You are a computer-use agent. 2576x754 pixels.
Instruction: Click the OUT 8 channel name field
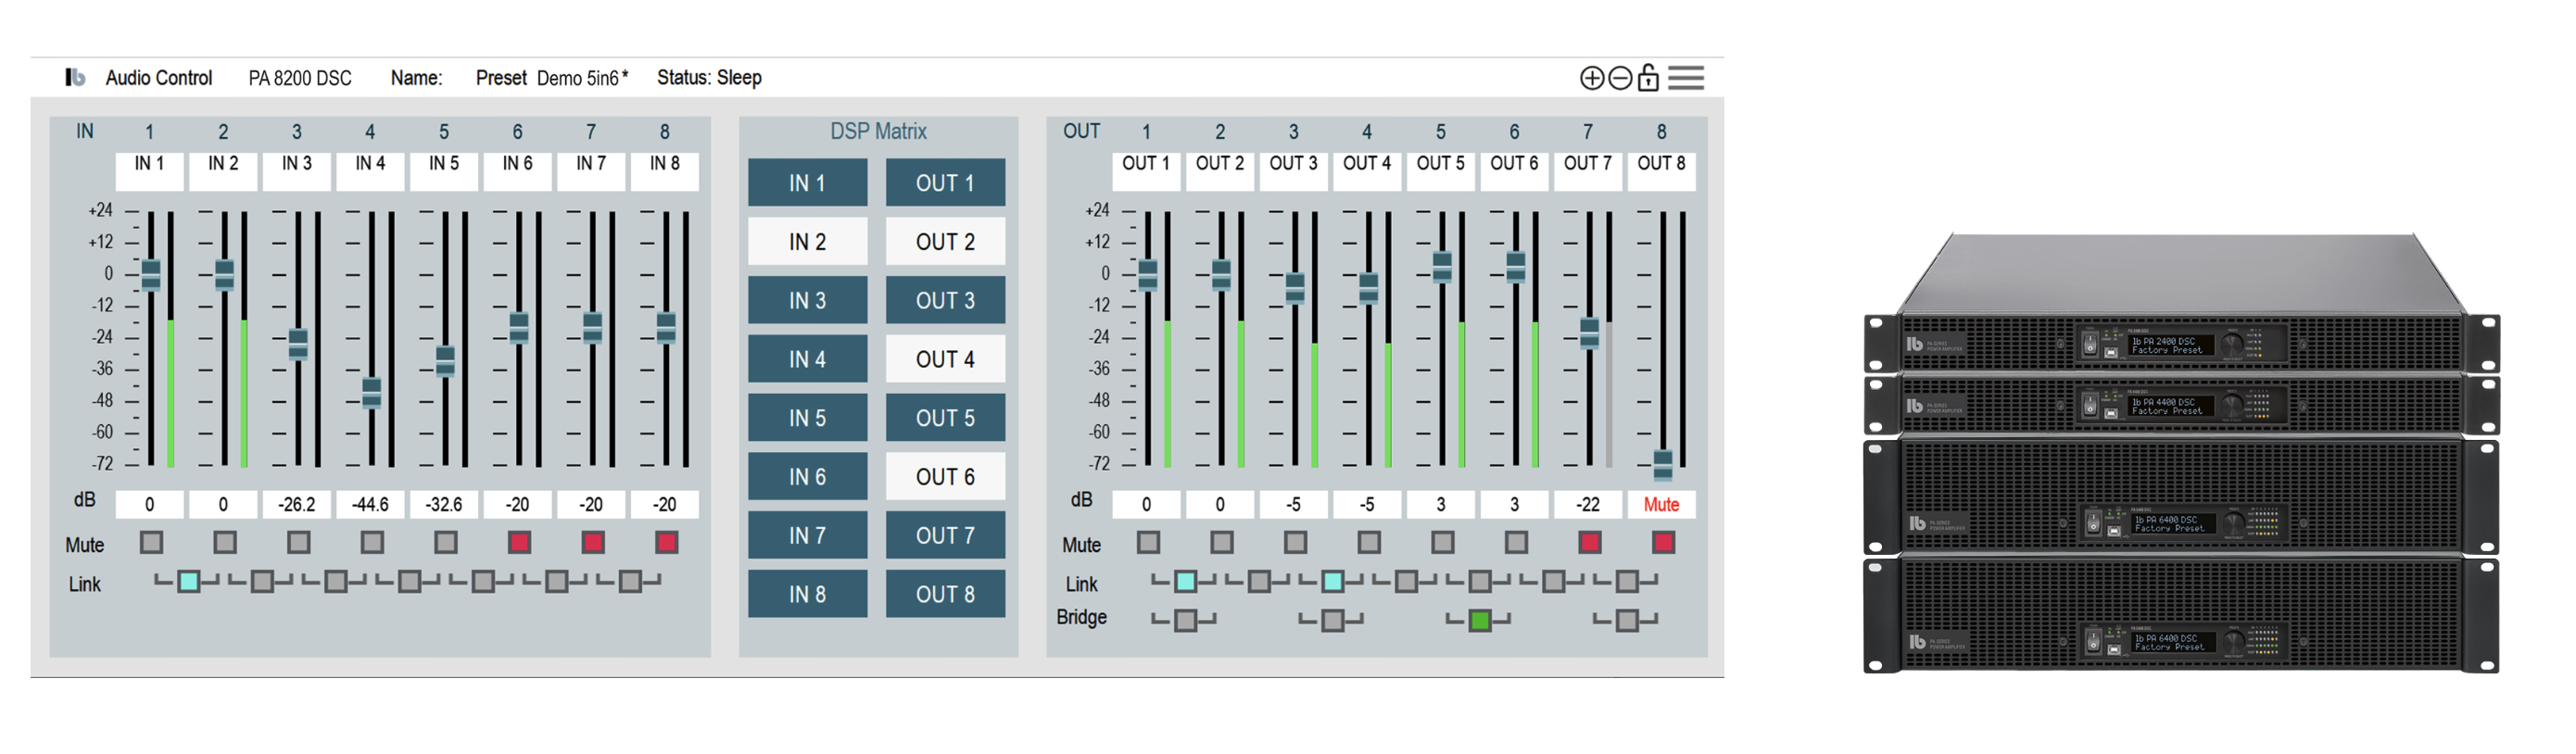pyautogui.click(x=1662, y=171)
